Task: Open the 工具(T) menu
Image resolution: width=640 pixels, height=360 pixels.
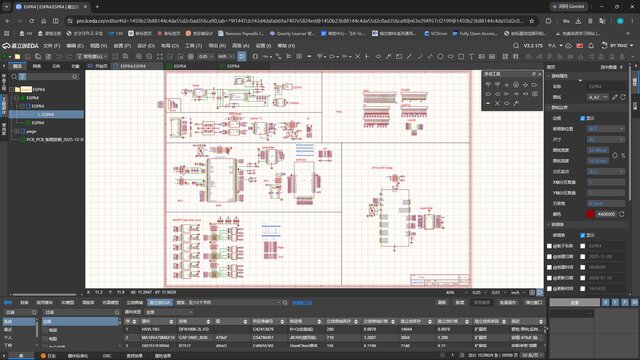Action: pyautogui.click(x=193, y=46)
